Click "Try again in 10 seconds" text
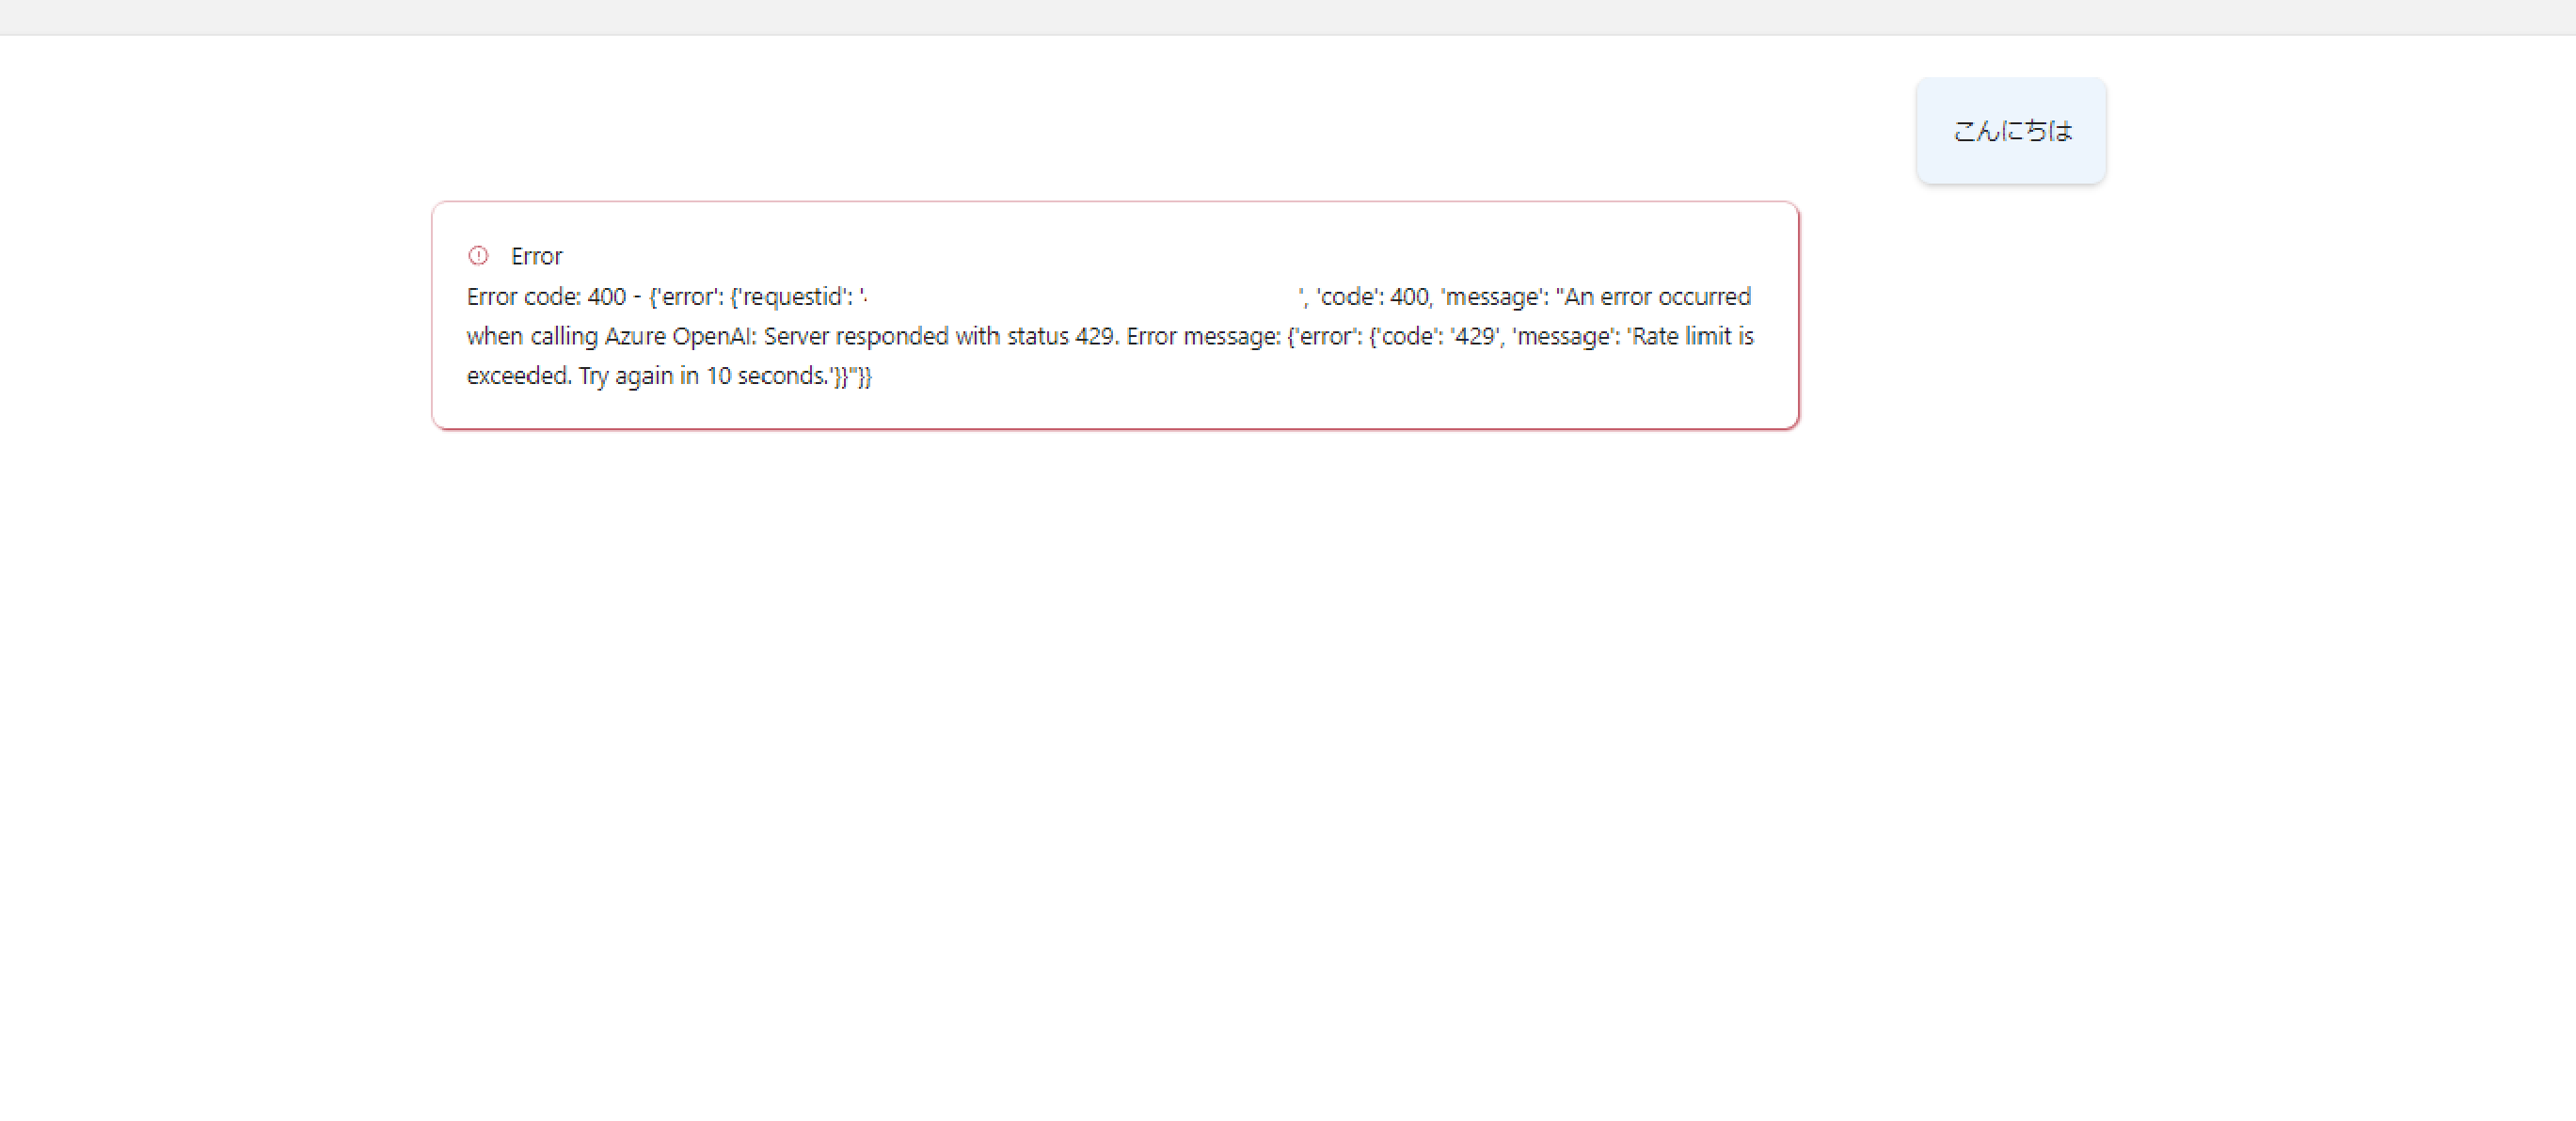2576x1121 pixels. point(702,376)
